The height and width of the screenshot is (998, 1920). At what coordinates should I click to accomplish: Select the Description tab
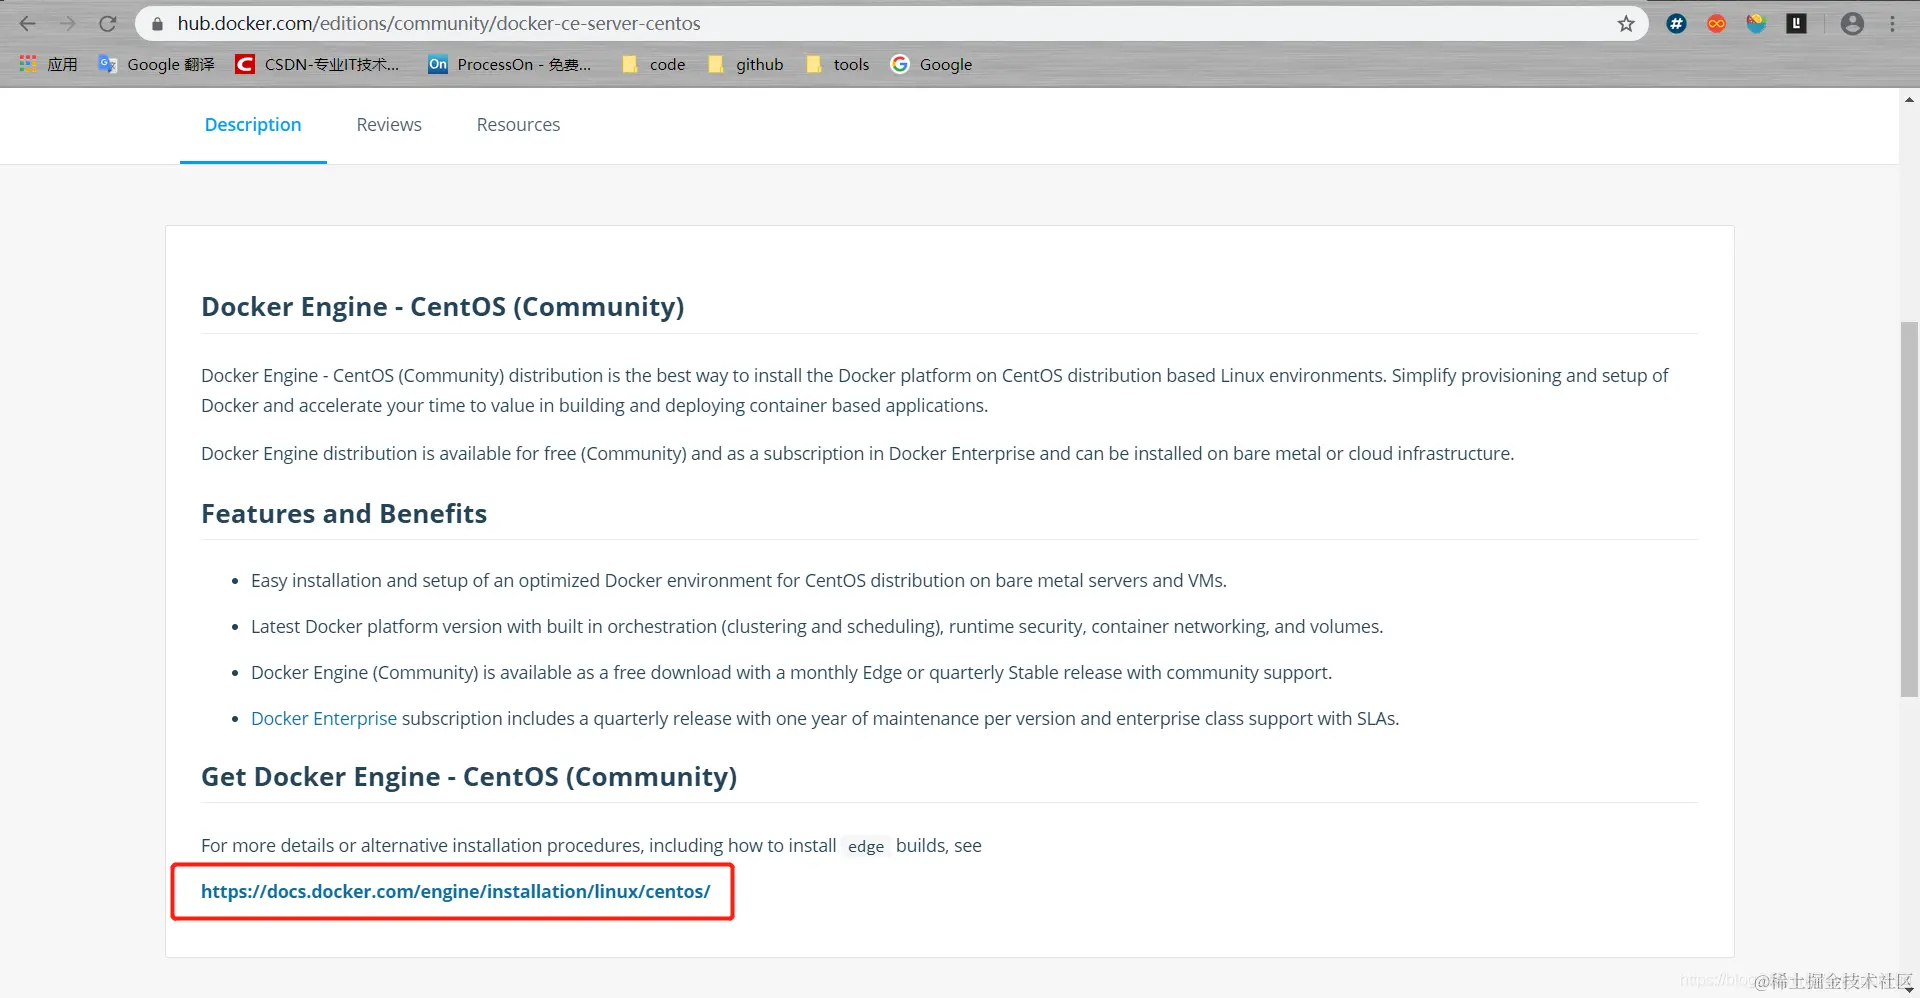[x=253, y=125]
